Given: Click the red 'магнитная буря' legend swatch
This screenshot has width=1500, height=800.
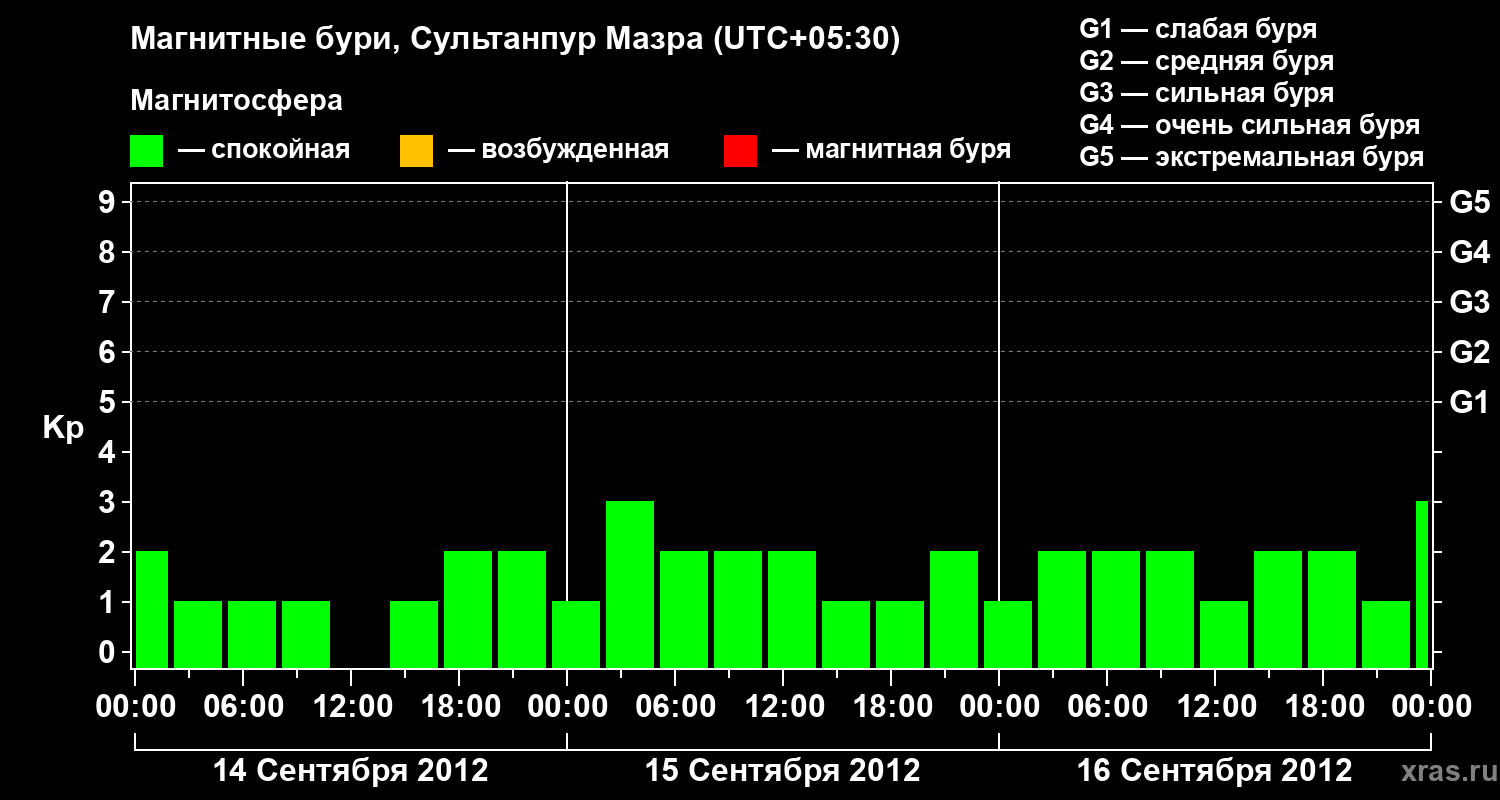Looking at the screenshot, I should [x=740, y=151].
